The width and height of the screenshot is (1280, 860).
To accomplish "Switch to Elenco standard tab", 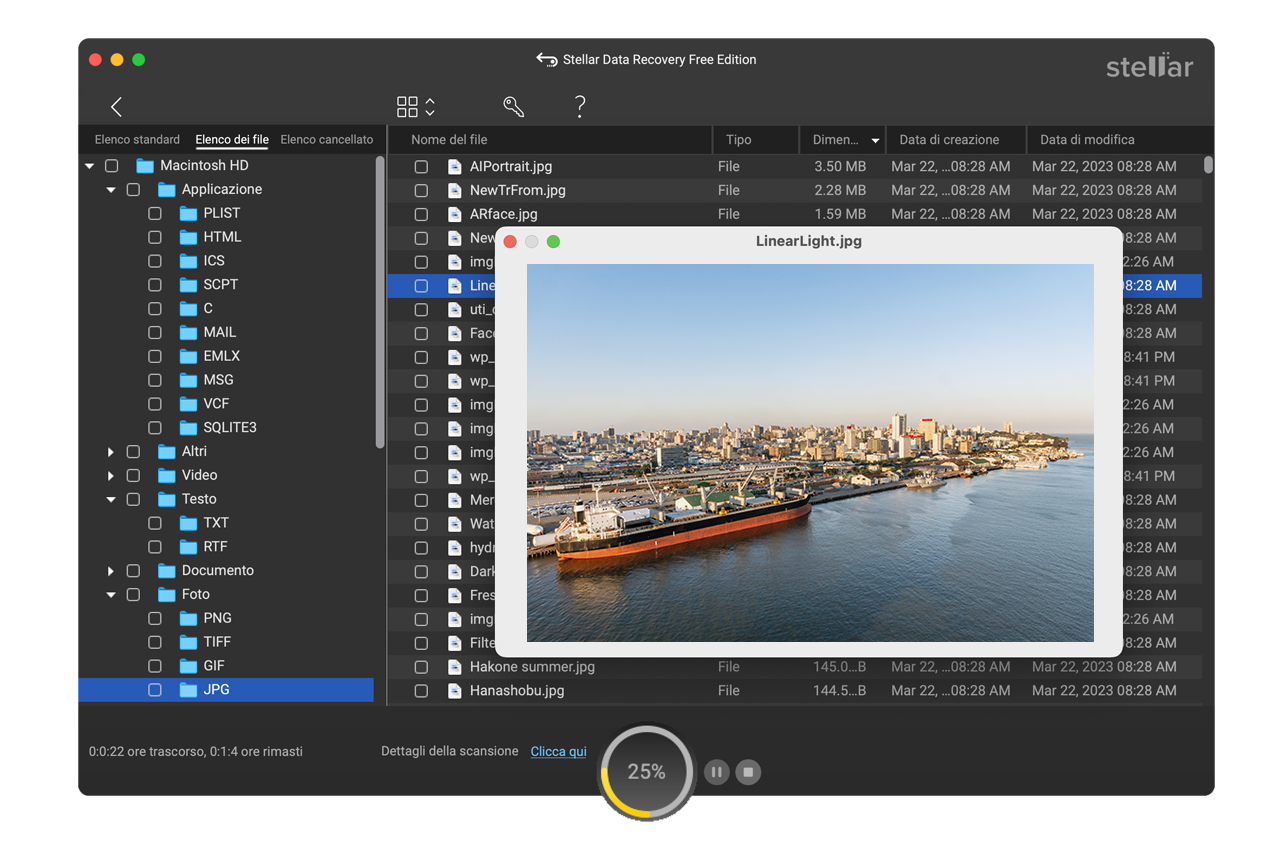I will [137, 140].
